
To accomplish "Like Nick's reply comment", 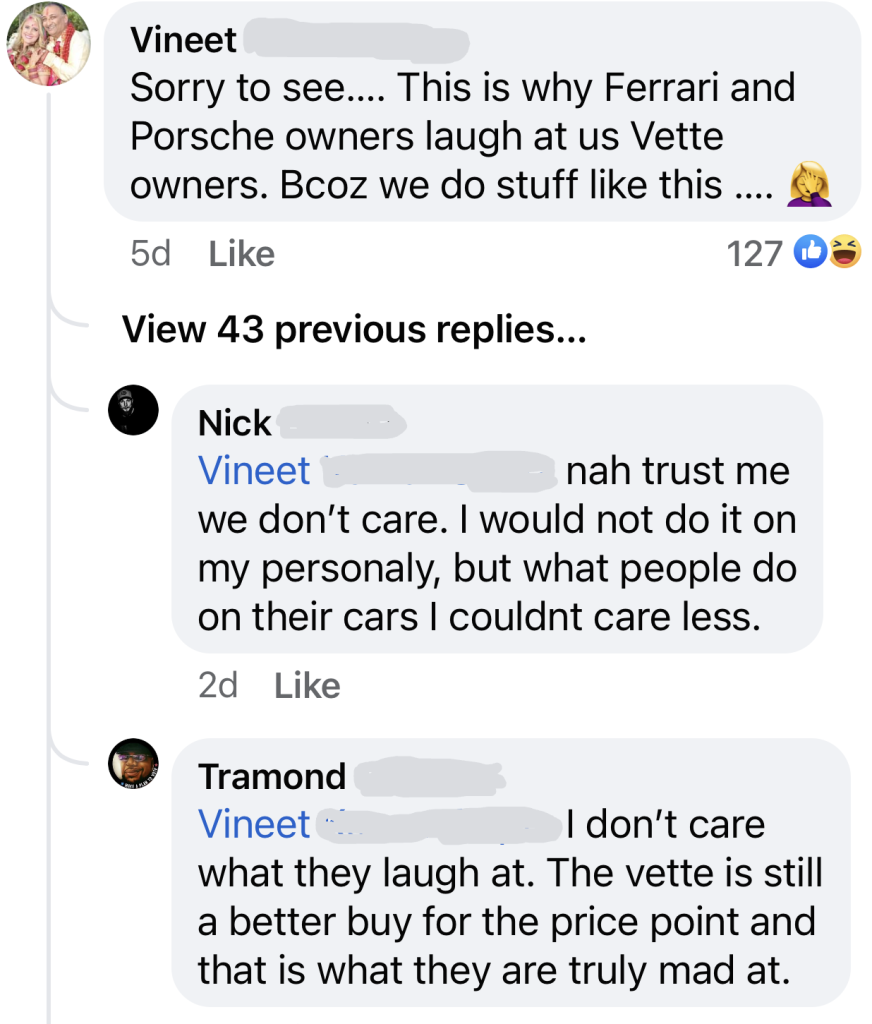I will (x=307, y=686).
